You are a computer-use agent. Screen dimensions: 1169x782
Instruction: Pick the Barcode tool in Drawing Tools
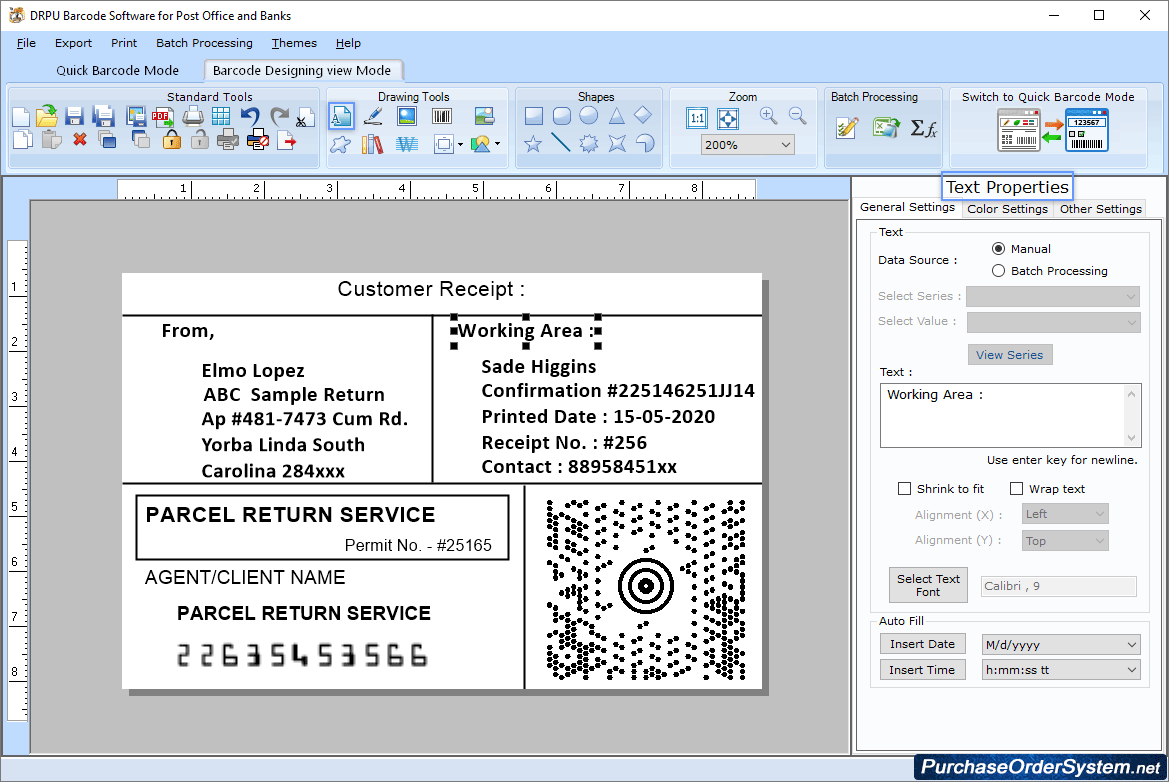click(441, 116)
